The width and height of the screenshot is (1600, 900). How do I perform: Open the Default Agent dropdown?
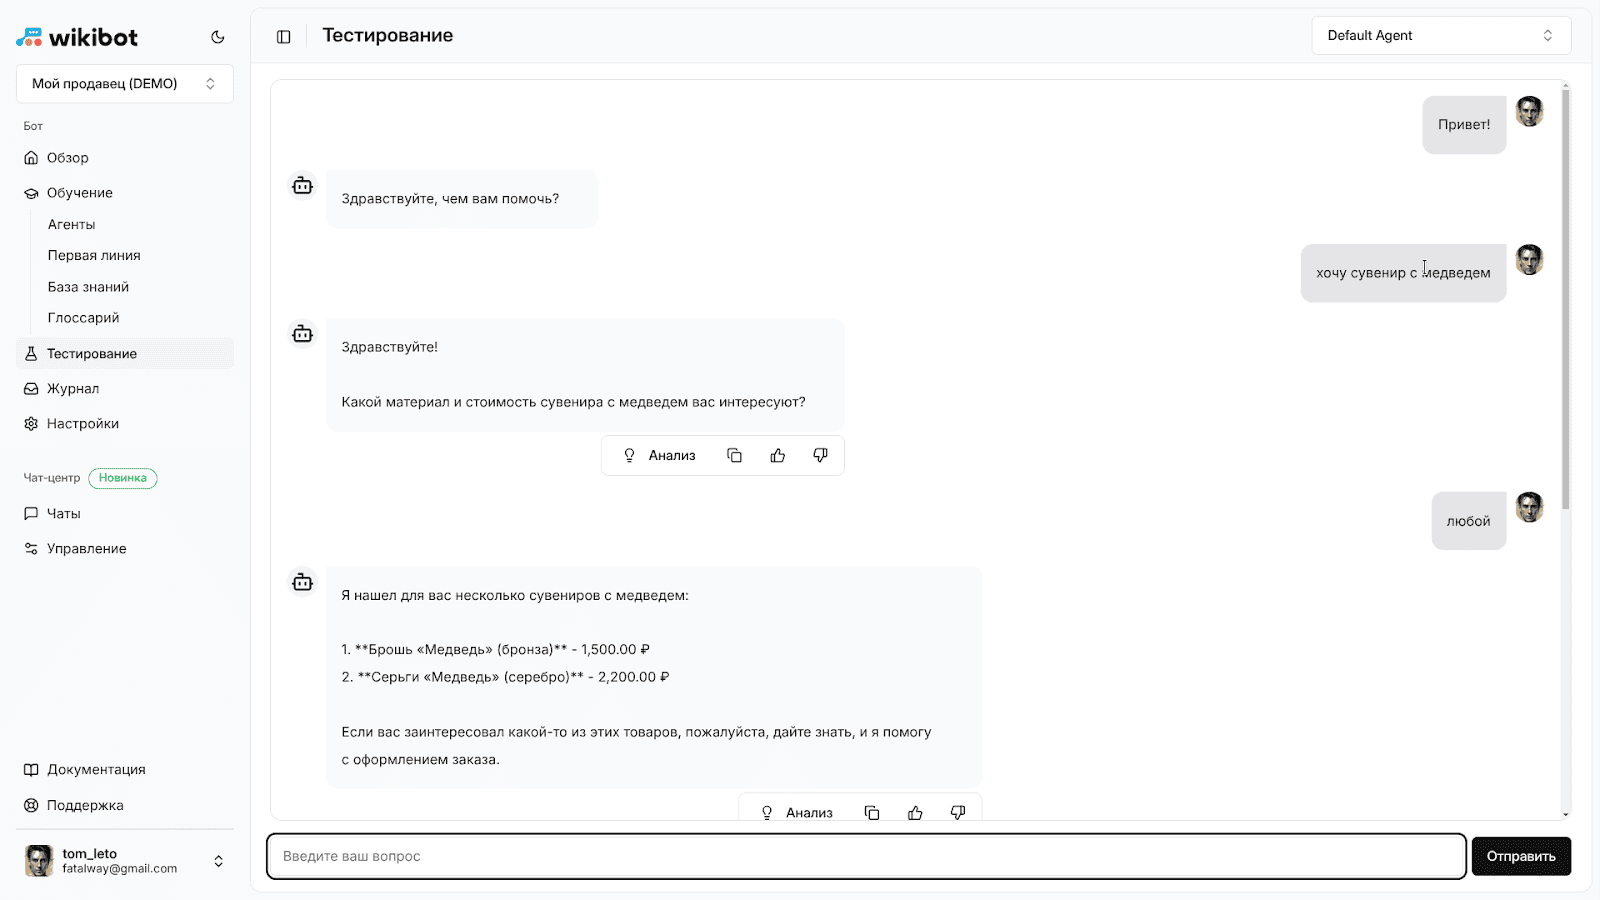point(1441,36)
